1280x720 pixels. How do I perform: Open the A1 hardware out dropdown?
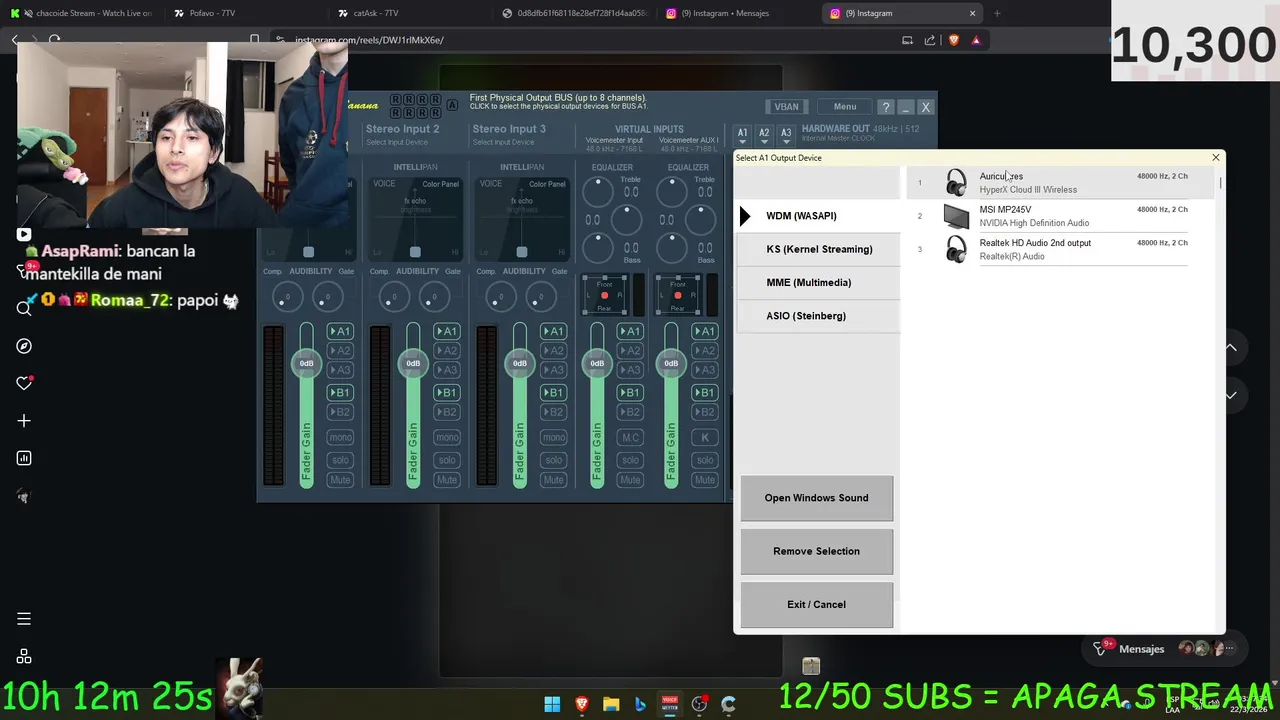click(x=742, y=135)
